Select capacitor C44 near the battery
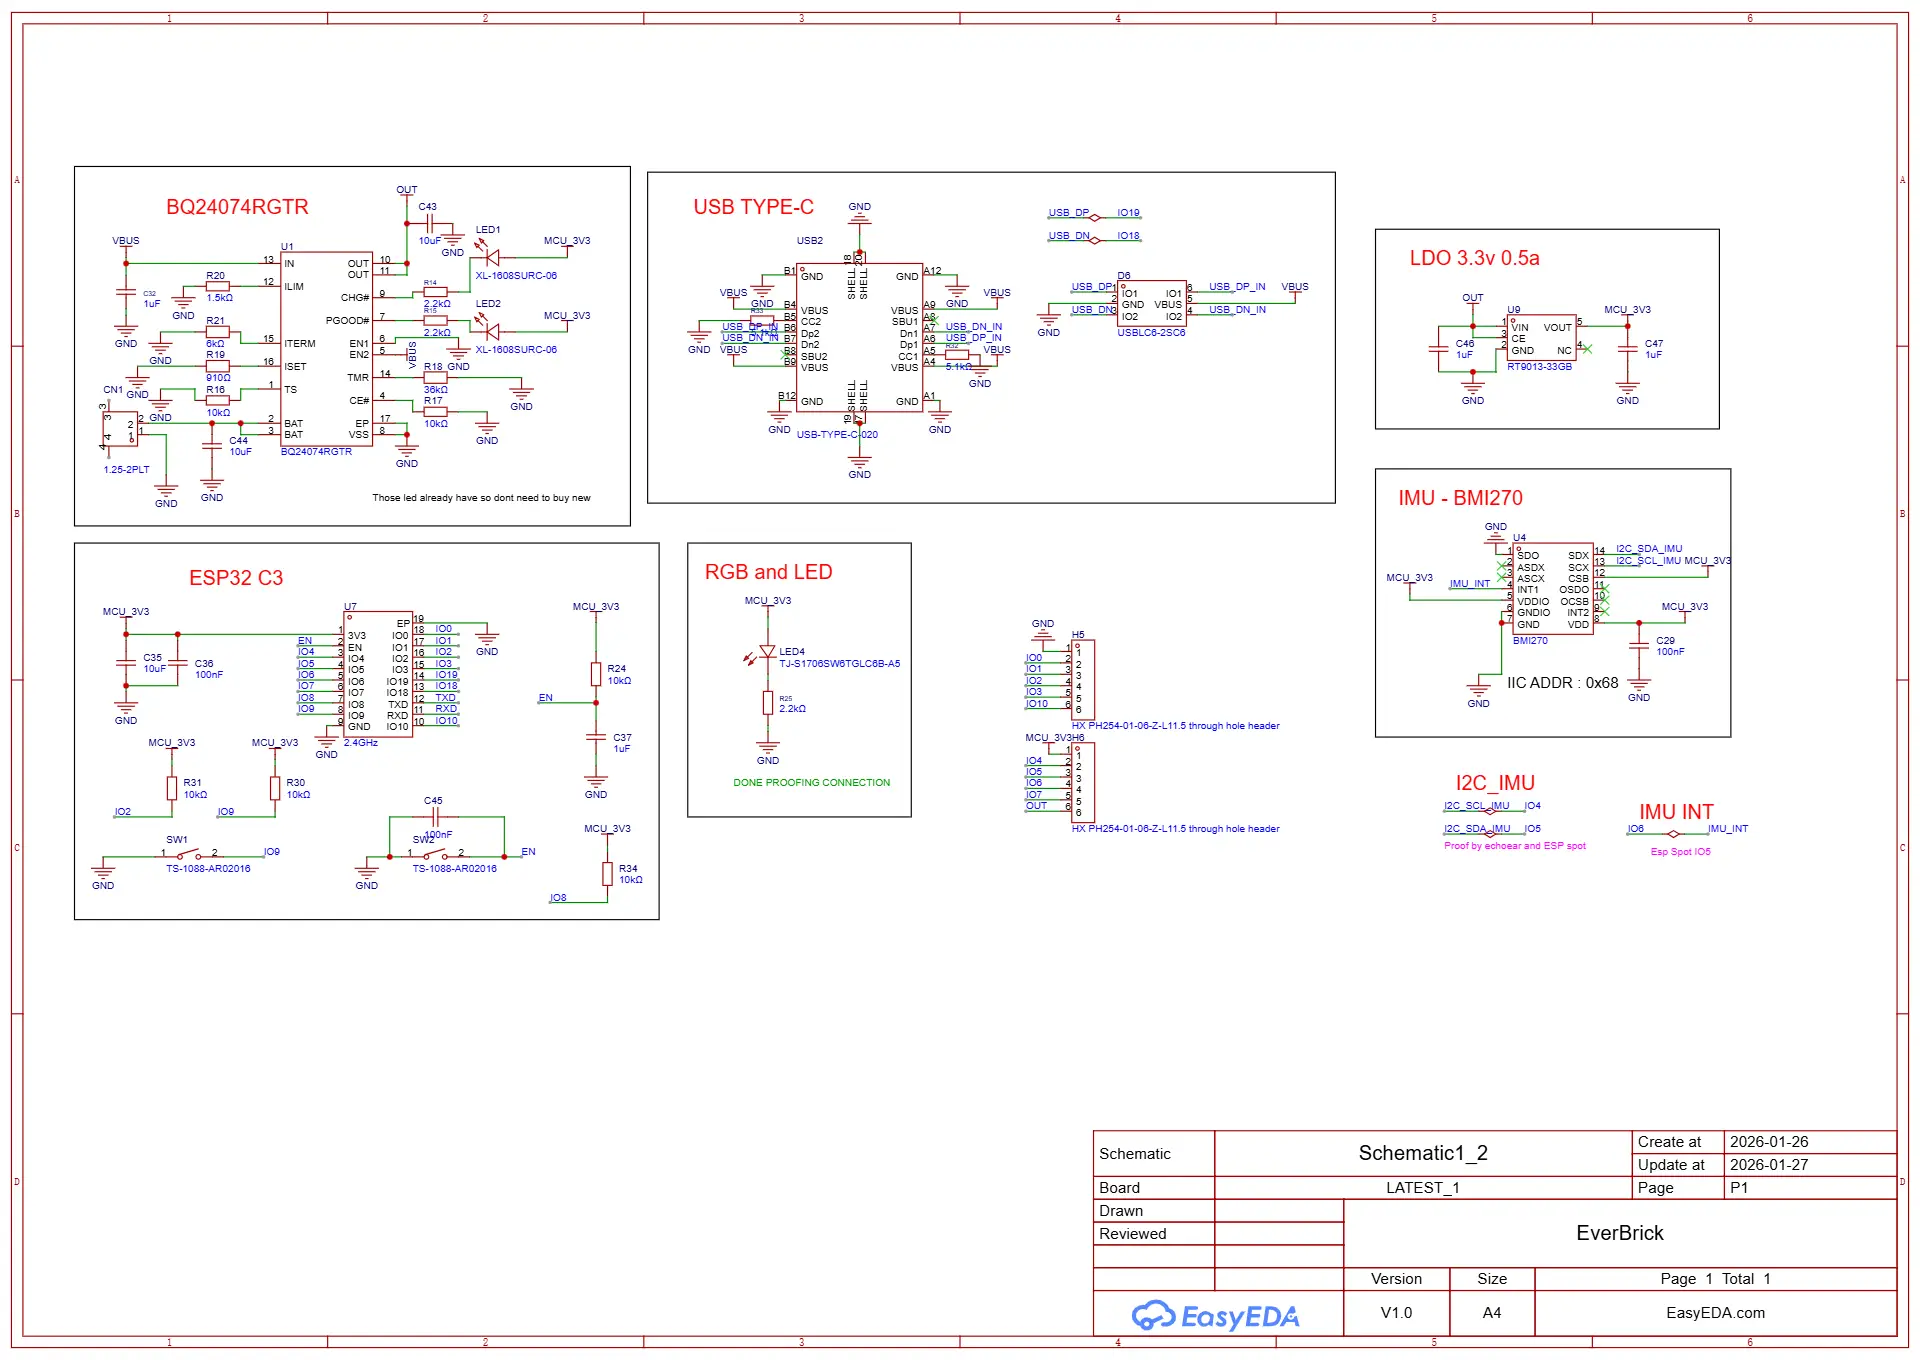The width and height of the screenshot is (1920, 1360). (x=212, y=446)
